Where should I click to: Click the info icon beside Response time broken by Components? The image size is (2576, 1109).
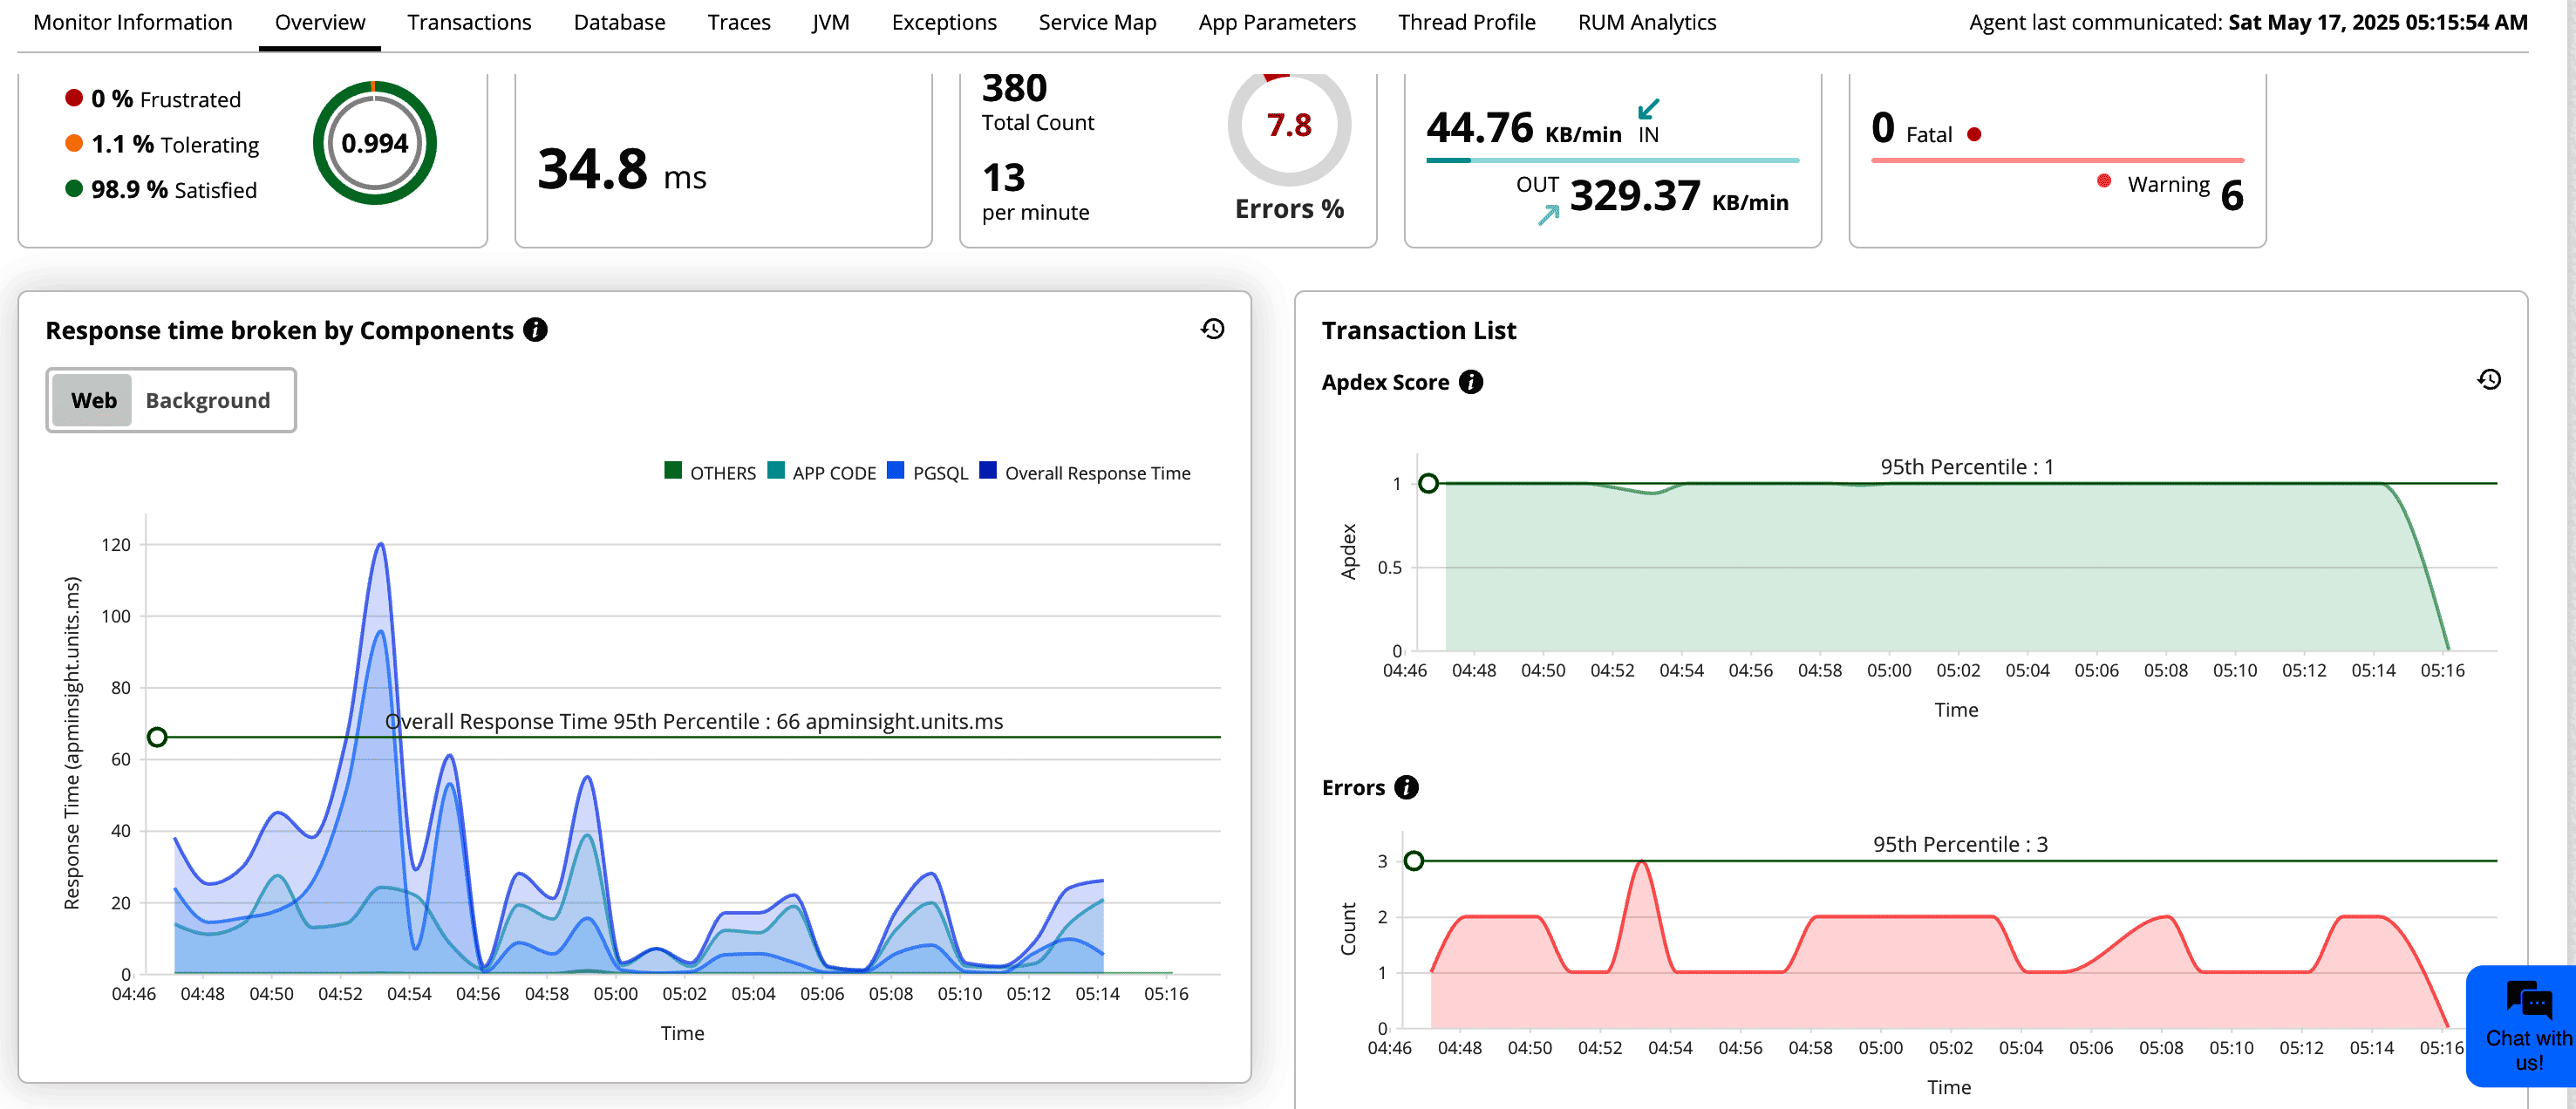[535, 330]
